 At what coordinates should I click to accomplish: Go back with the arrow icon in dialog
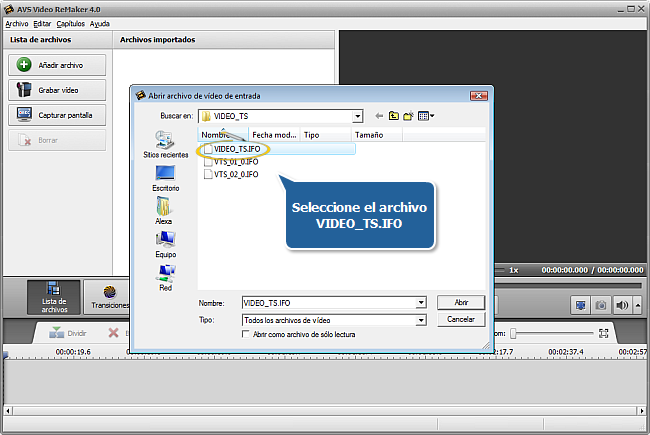click(379, 116)
